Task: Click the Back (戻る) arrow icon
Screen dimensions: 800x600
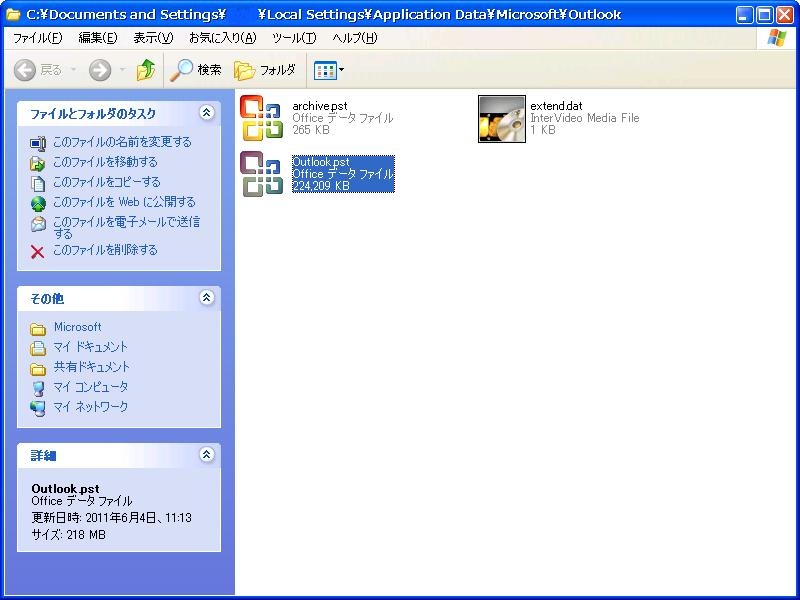Action: click(x=24, y=70)
